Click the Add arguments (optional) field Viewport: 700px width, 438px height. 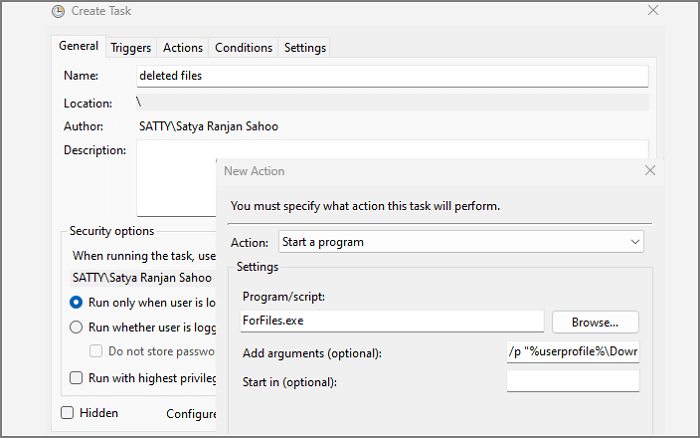[572, 353]
